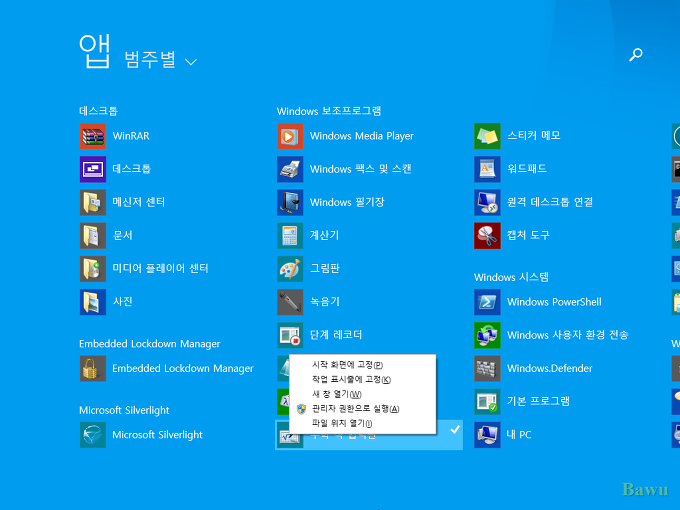The width and height of the screenshot is (680, 510).
Task: Open the 단계 레코더 icon
Action: (290, 335)
